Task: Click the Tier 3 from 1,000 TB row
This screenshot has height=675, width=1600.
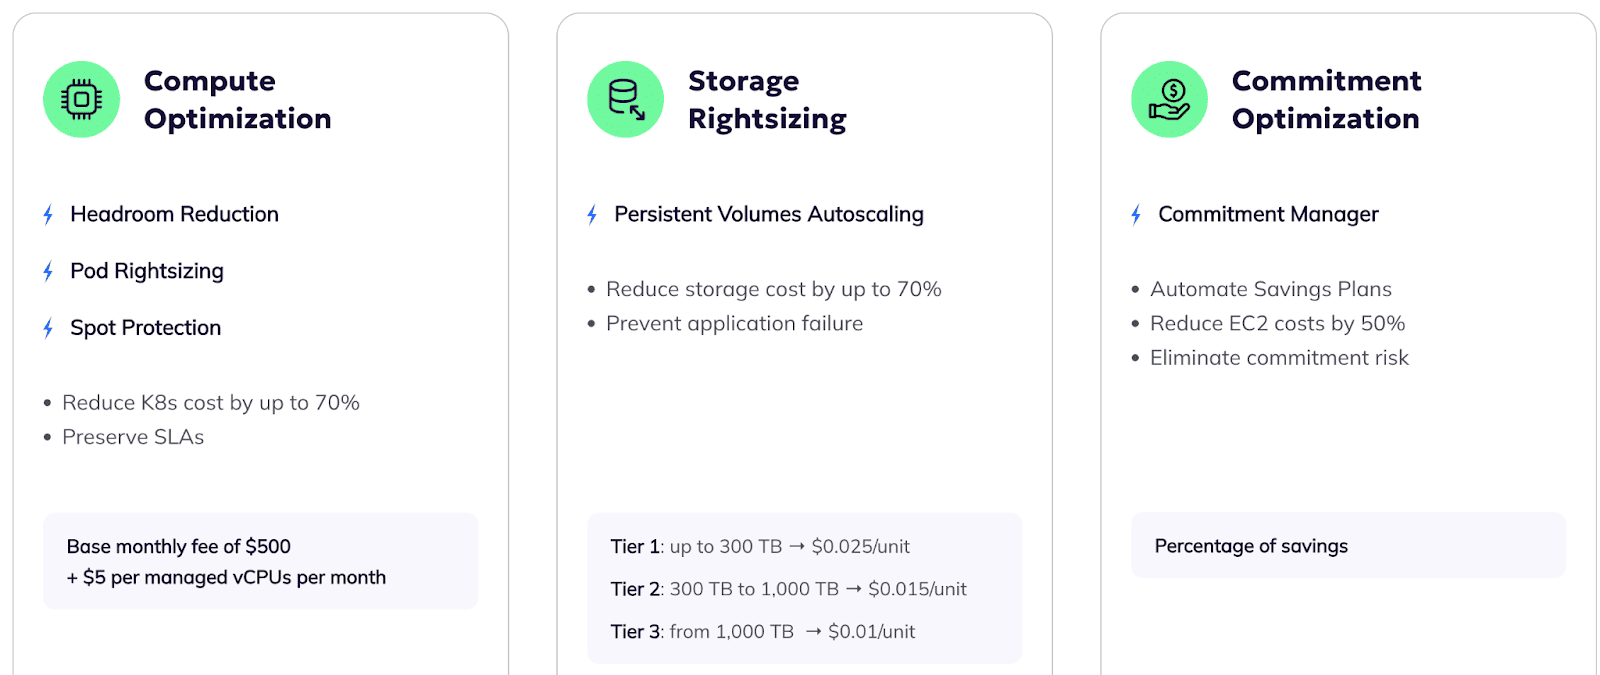Action: pos(763,632)
